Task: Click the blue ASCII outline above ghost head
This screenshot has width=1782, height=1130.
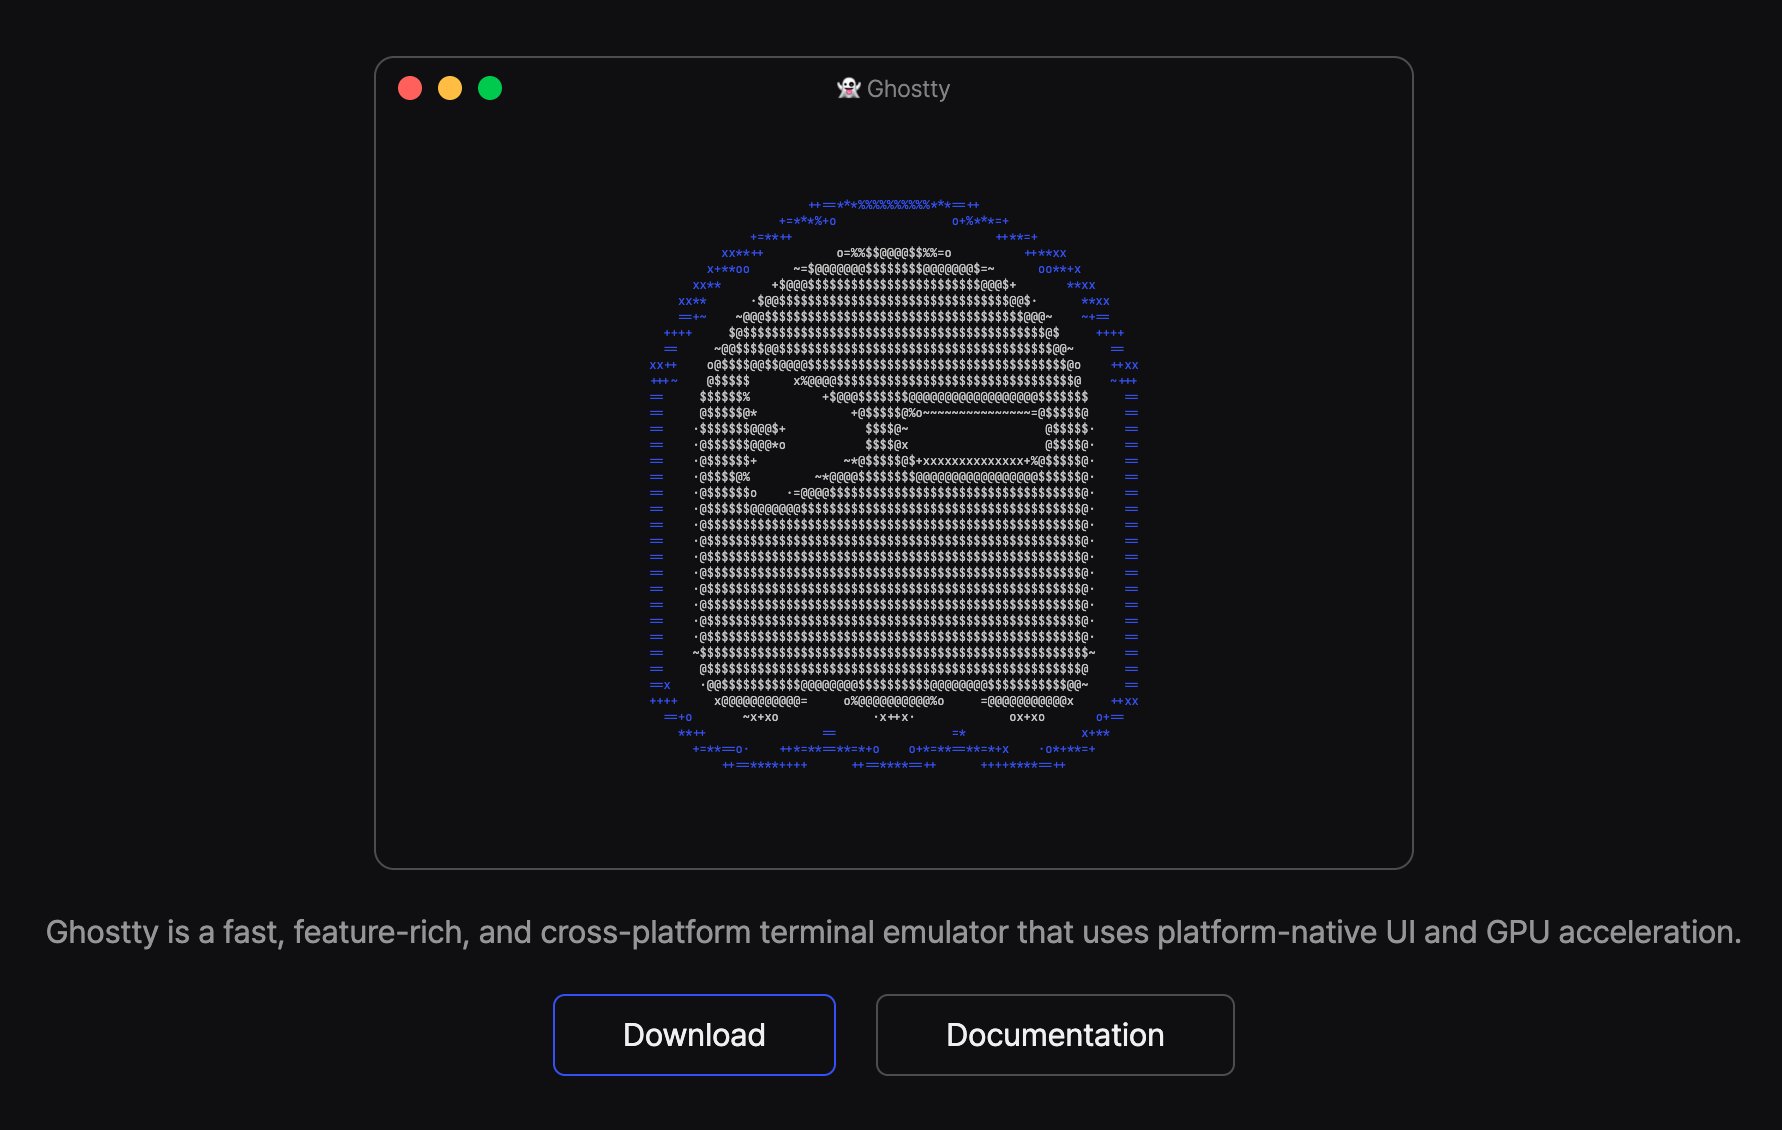Action: [894, 205]
